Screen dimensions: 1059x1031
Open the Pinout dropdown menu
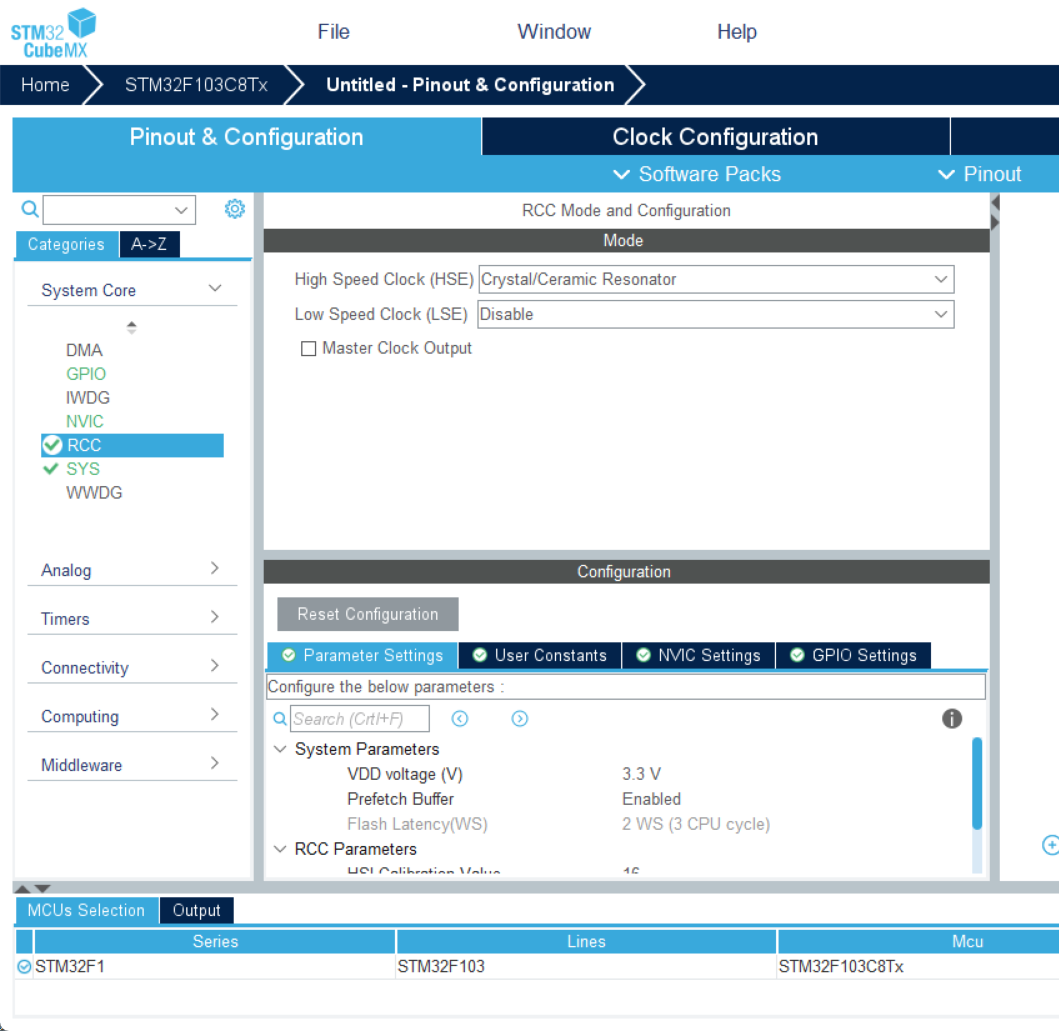pyautogui.click(x=979, y=174)
